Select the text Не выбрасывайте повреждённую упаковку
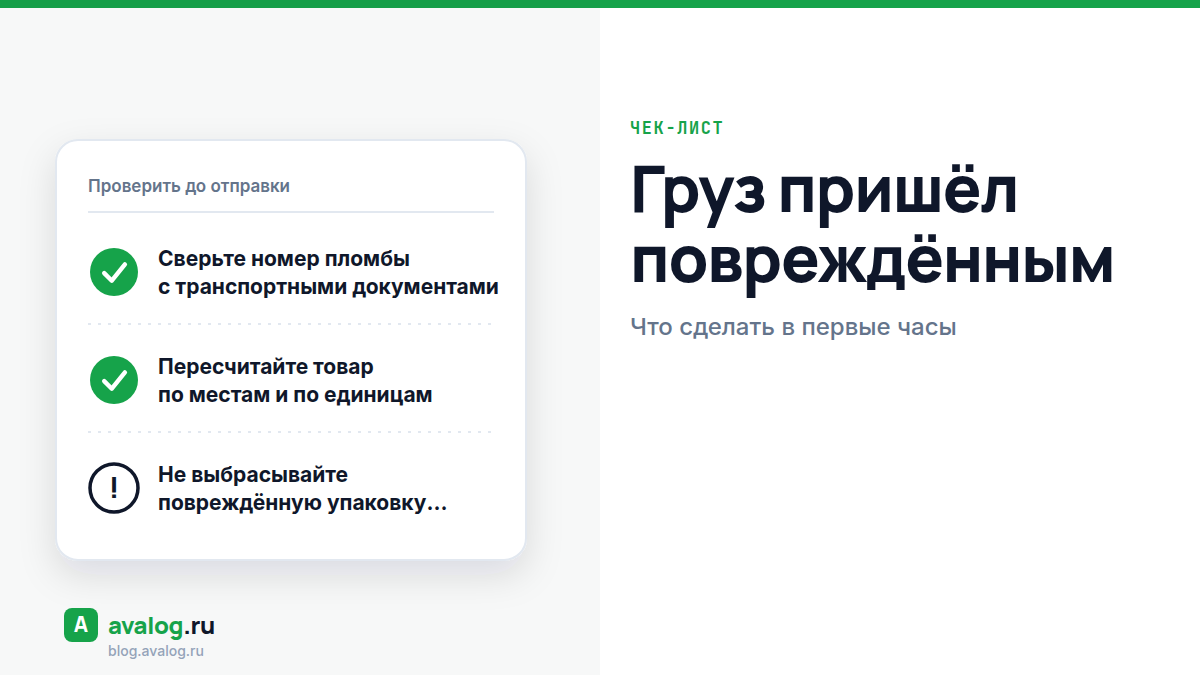The height and width of the screenshot is (675, 1200). [x=302, y=489]
